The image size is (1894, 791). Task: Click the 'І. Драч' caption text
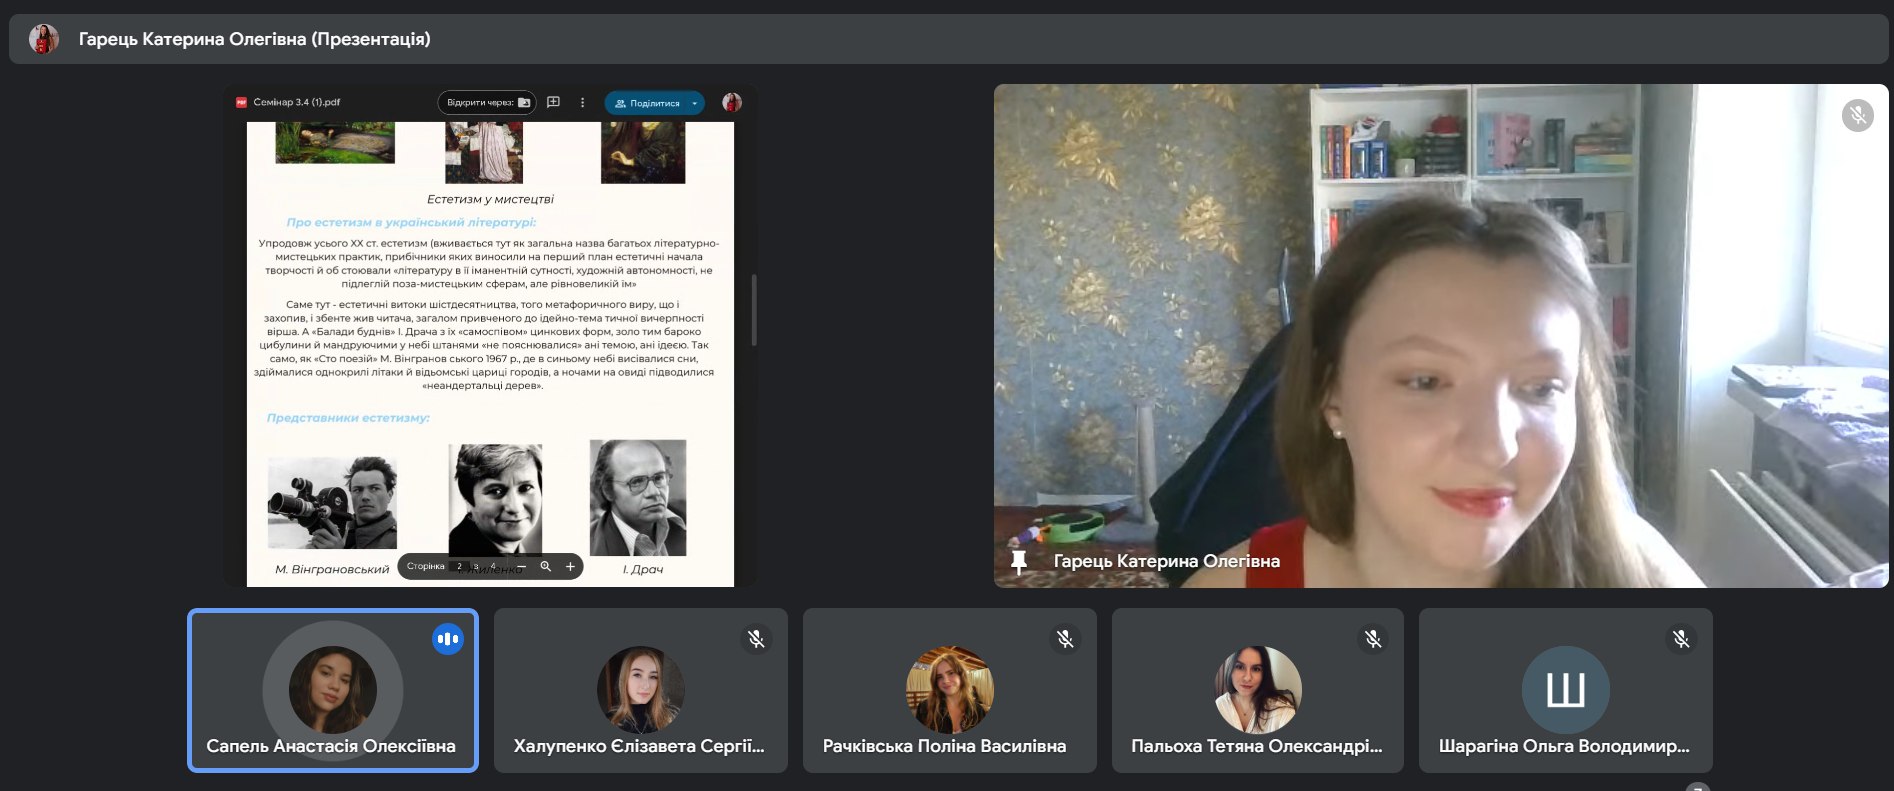coord(643,569)
